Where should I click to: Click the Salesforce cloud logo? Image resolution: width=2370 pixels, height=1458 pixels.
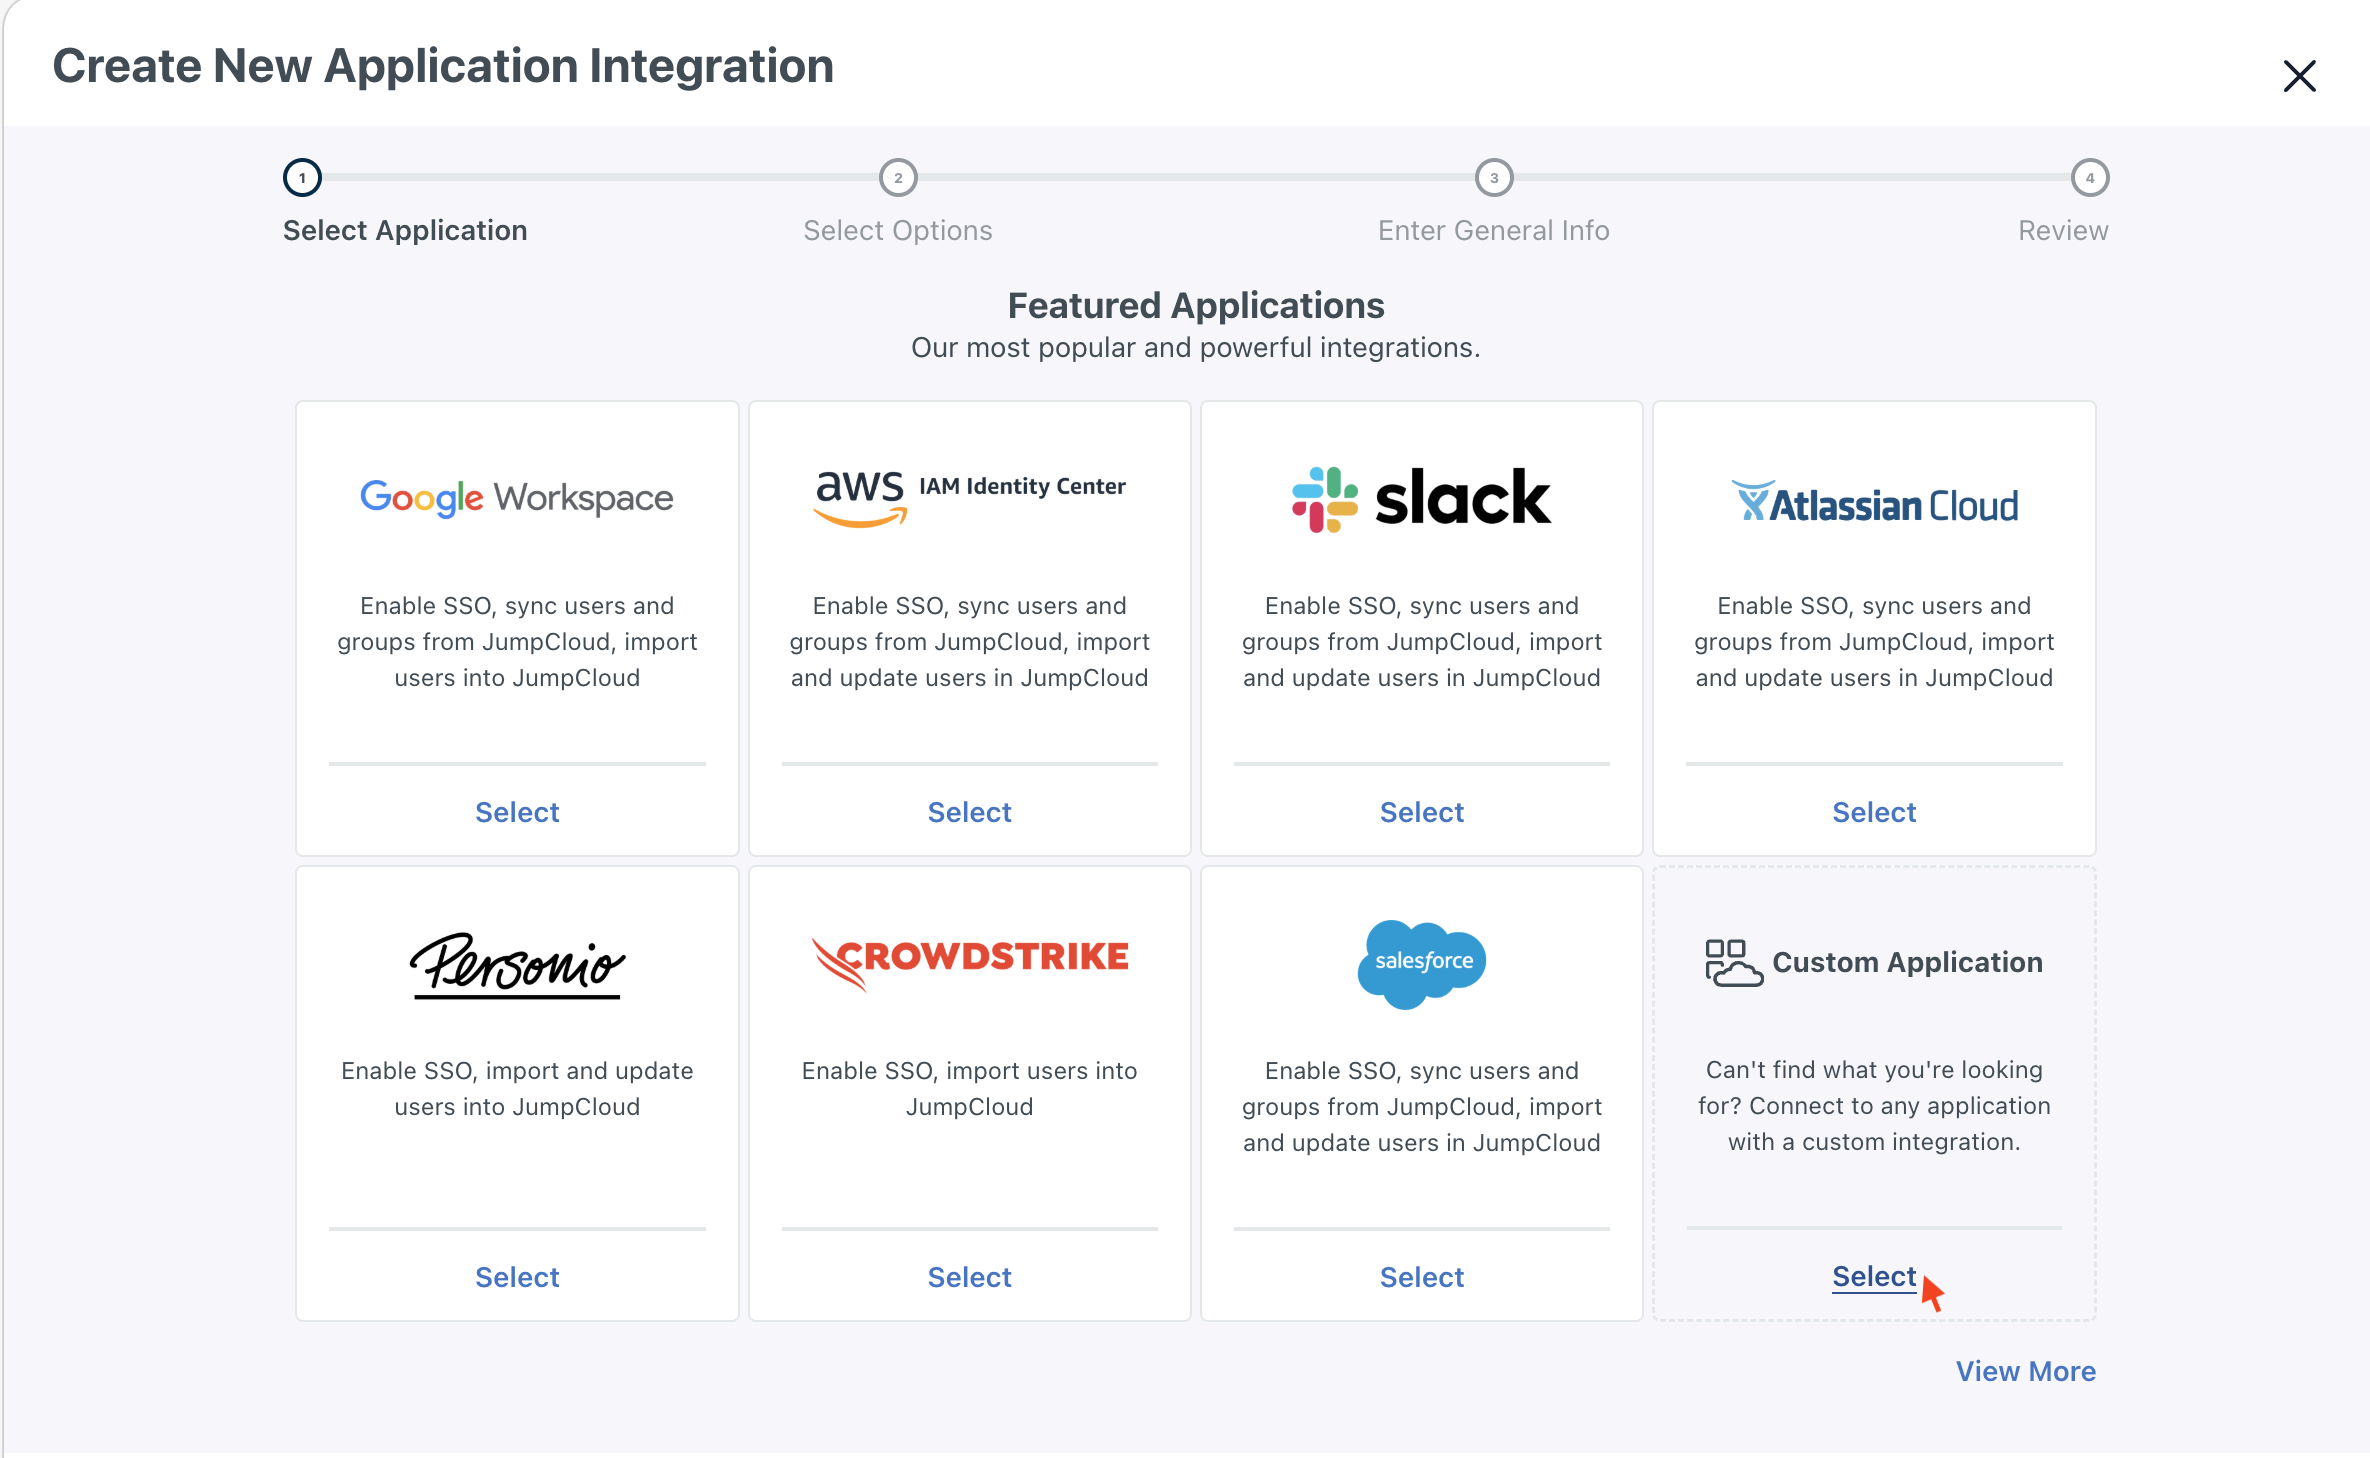tap(1421, 962)
